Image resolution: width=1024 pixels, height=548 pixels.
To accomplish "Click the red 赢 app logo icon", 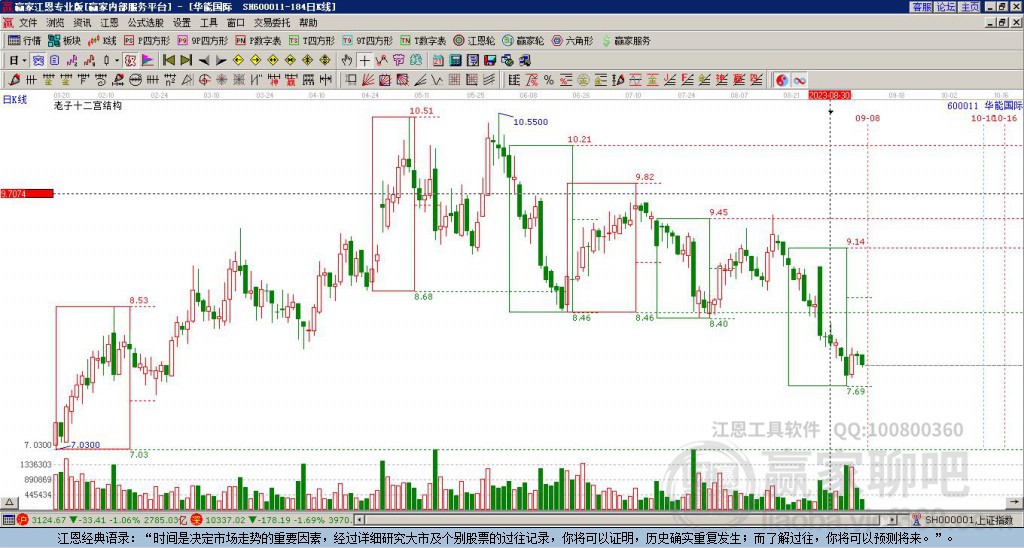I will coord(7,23).
